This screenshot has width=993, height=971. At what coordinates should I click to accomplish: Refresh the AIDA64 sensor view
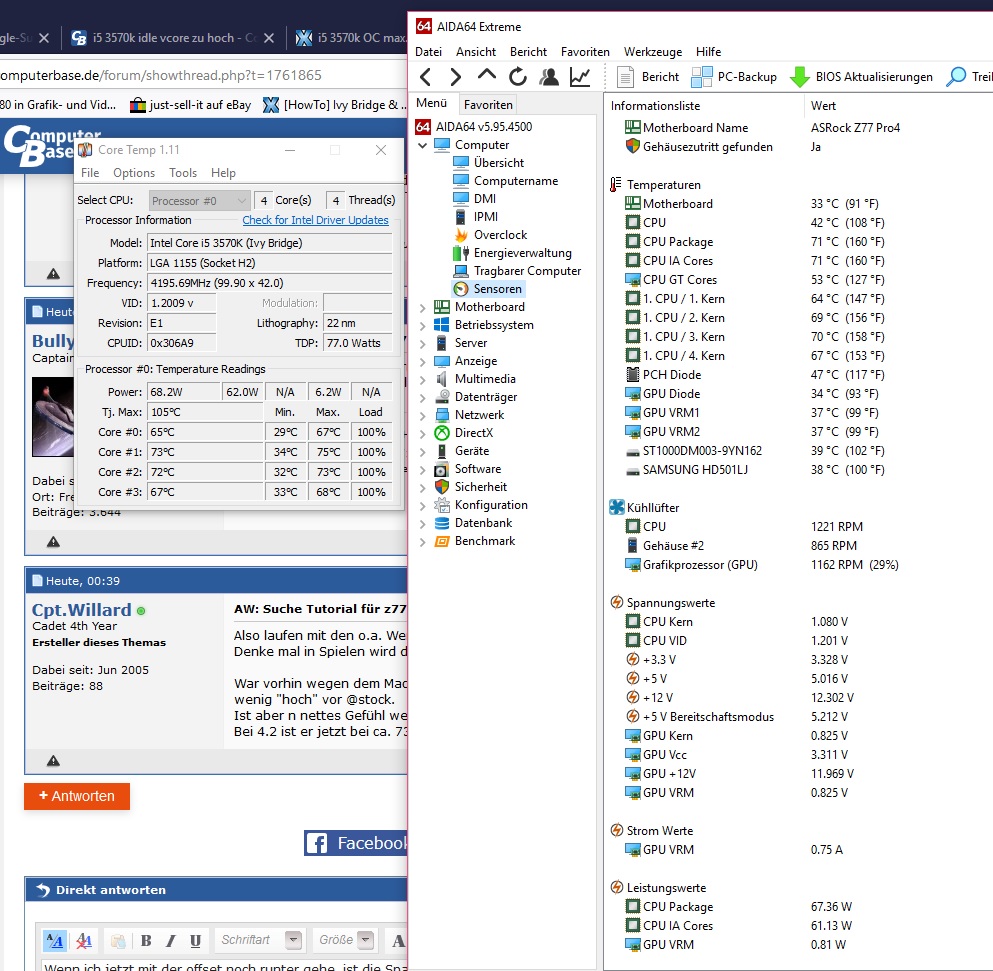tap(517, 77)
